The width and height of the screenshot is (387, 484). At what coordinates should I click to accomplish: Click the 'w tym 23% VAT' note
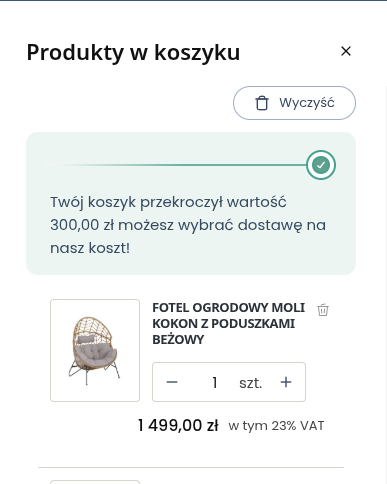276,426
